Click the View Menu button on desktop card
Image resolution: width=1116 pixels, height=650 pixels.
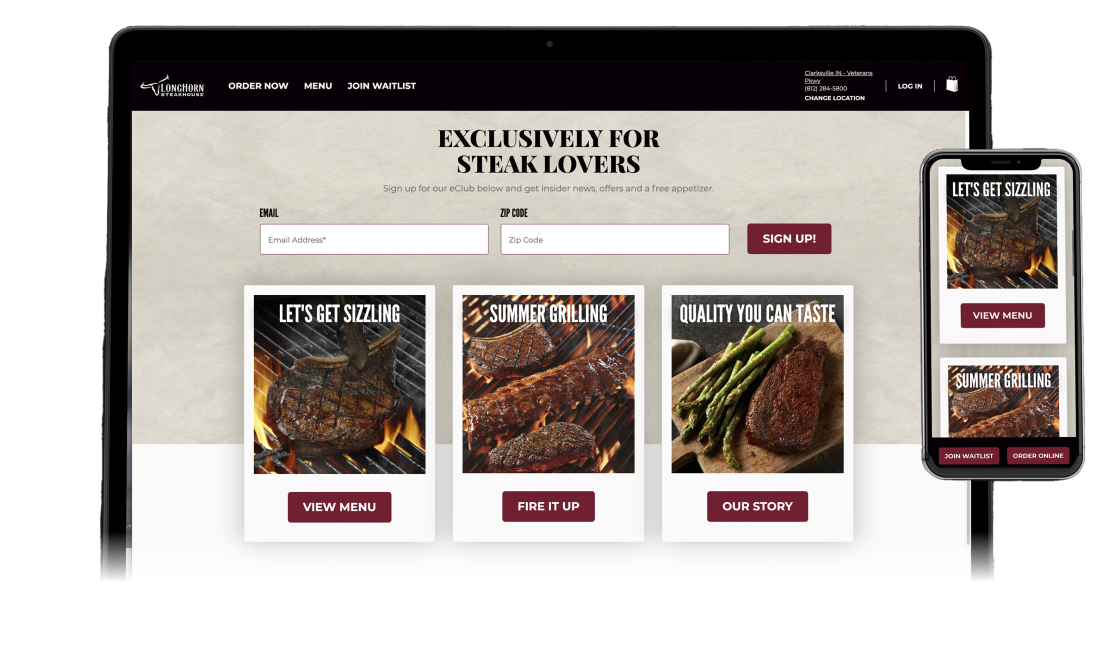click(x=339, y=507)
